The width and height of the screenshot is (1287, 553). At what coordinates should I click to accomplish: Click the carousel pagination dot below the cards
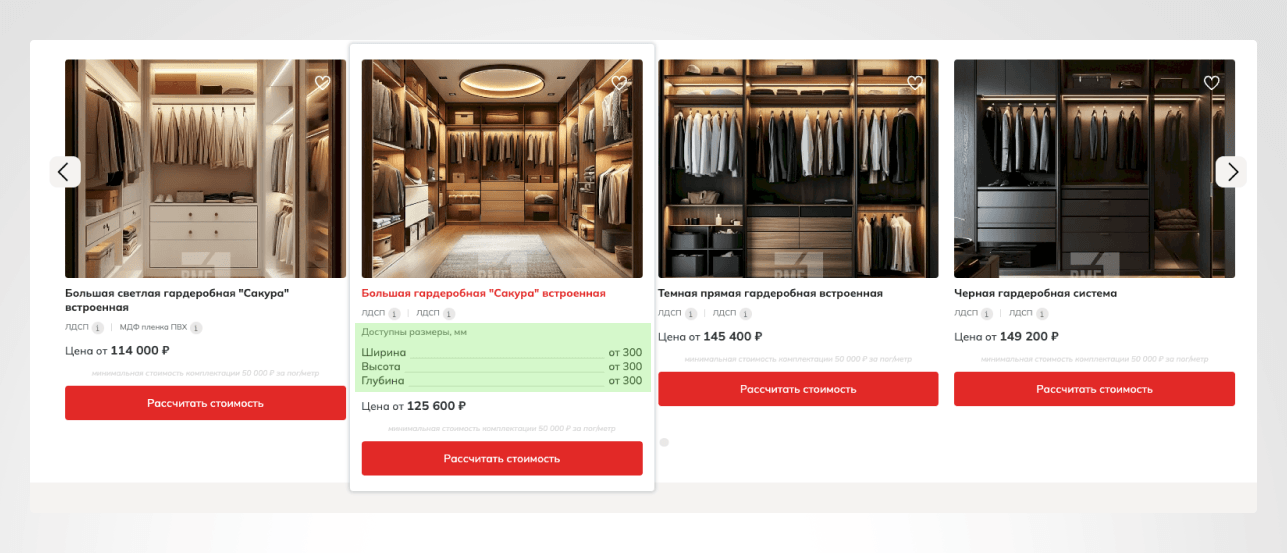pos(664,441)
